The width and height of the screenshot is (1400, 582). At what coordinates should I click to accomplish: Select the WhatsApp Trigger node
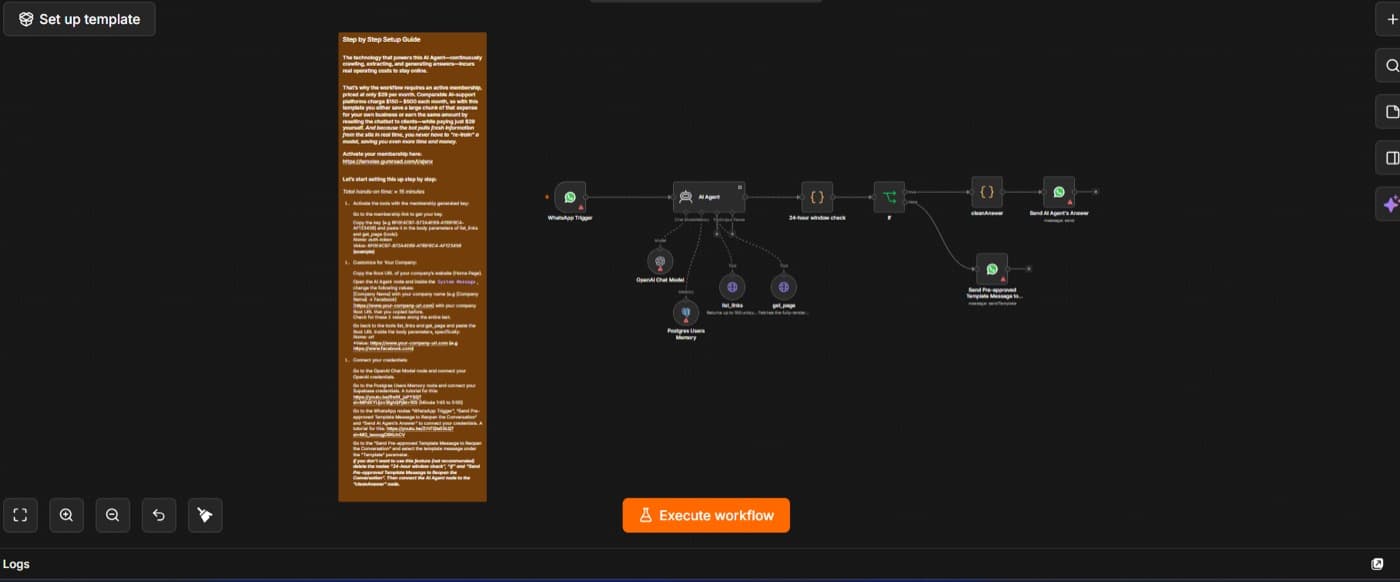point(570,197)
